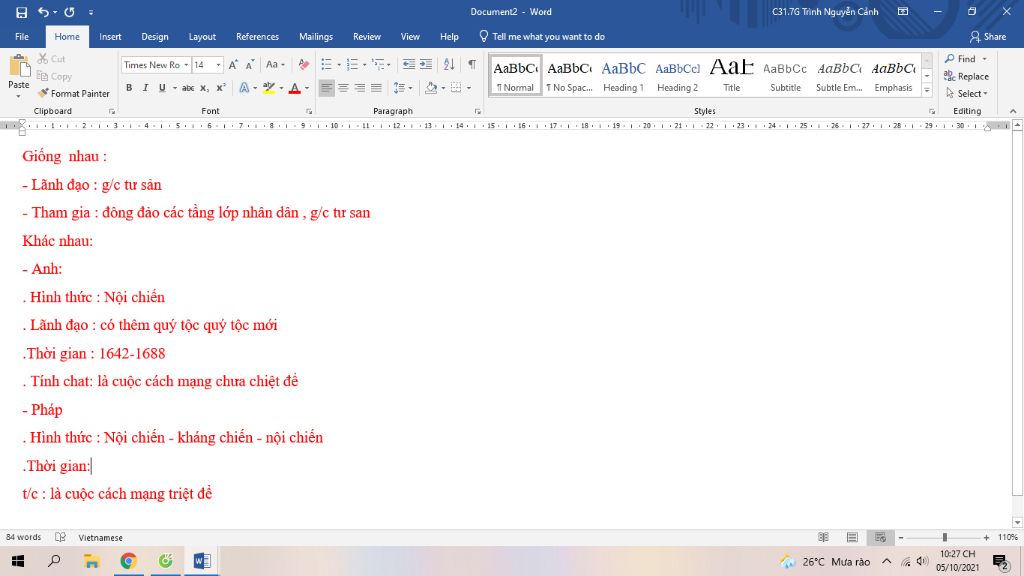Collapse the ribbon
The image size is (1024, 576).
pos(1013,112)
